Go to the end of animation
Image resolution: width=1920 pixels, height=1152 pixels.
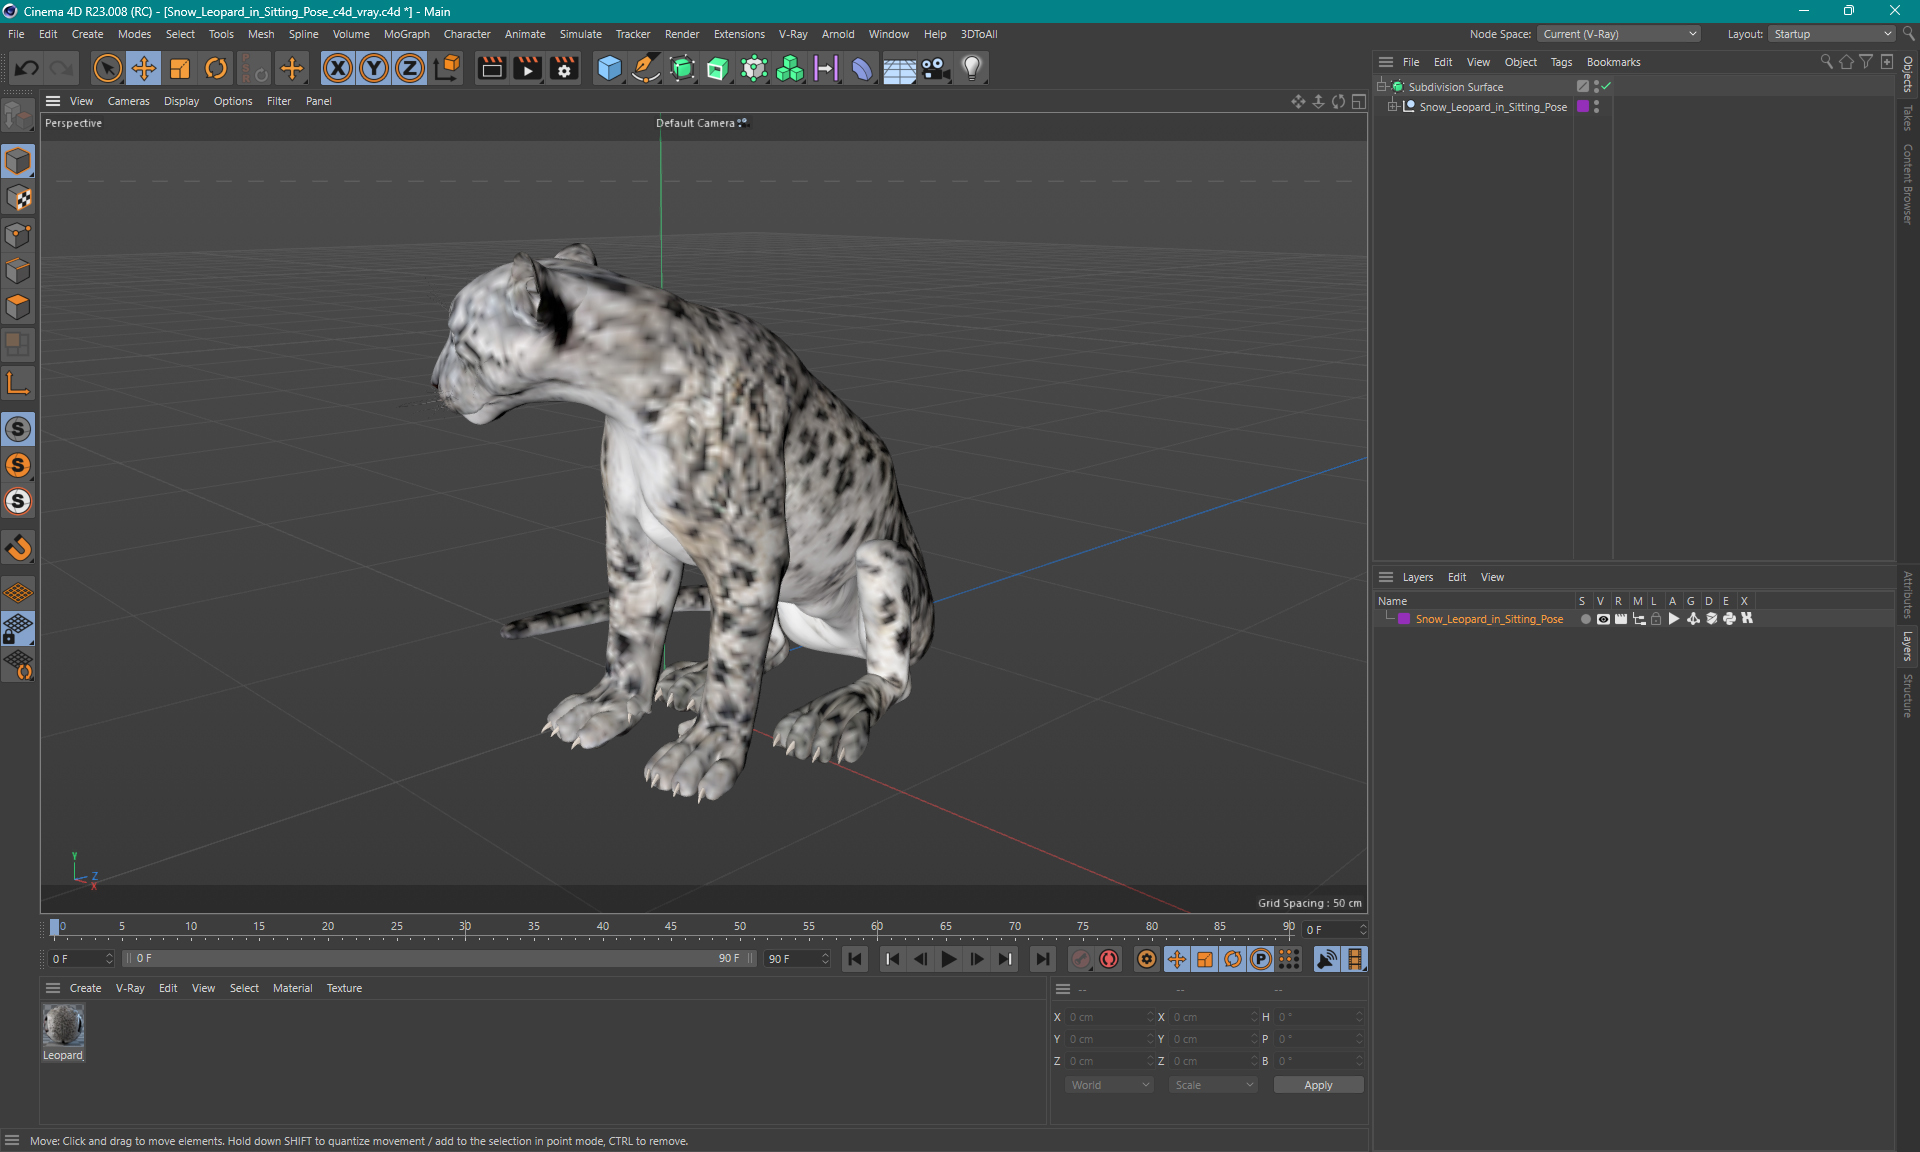click(x=1043, y=959)
